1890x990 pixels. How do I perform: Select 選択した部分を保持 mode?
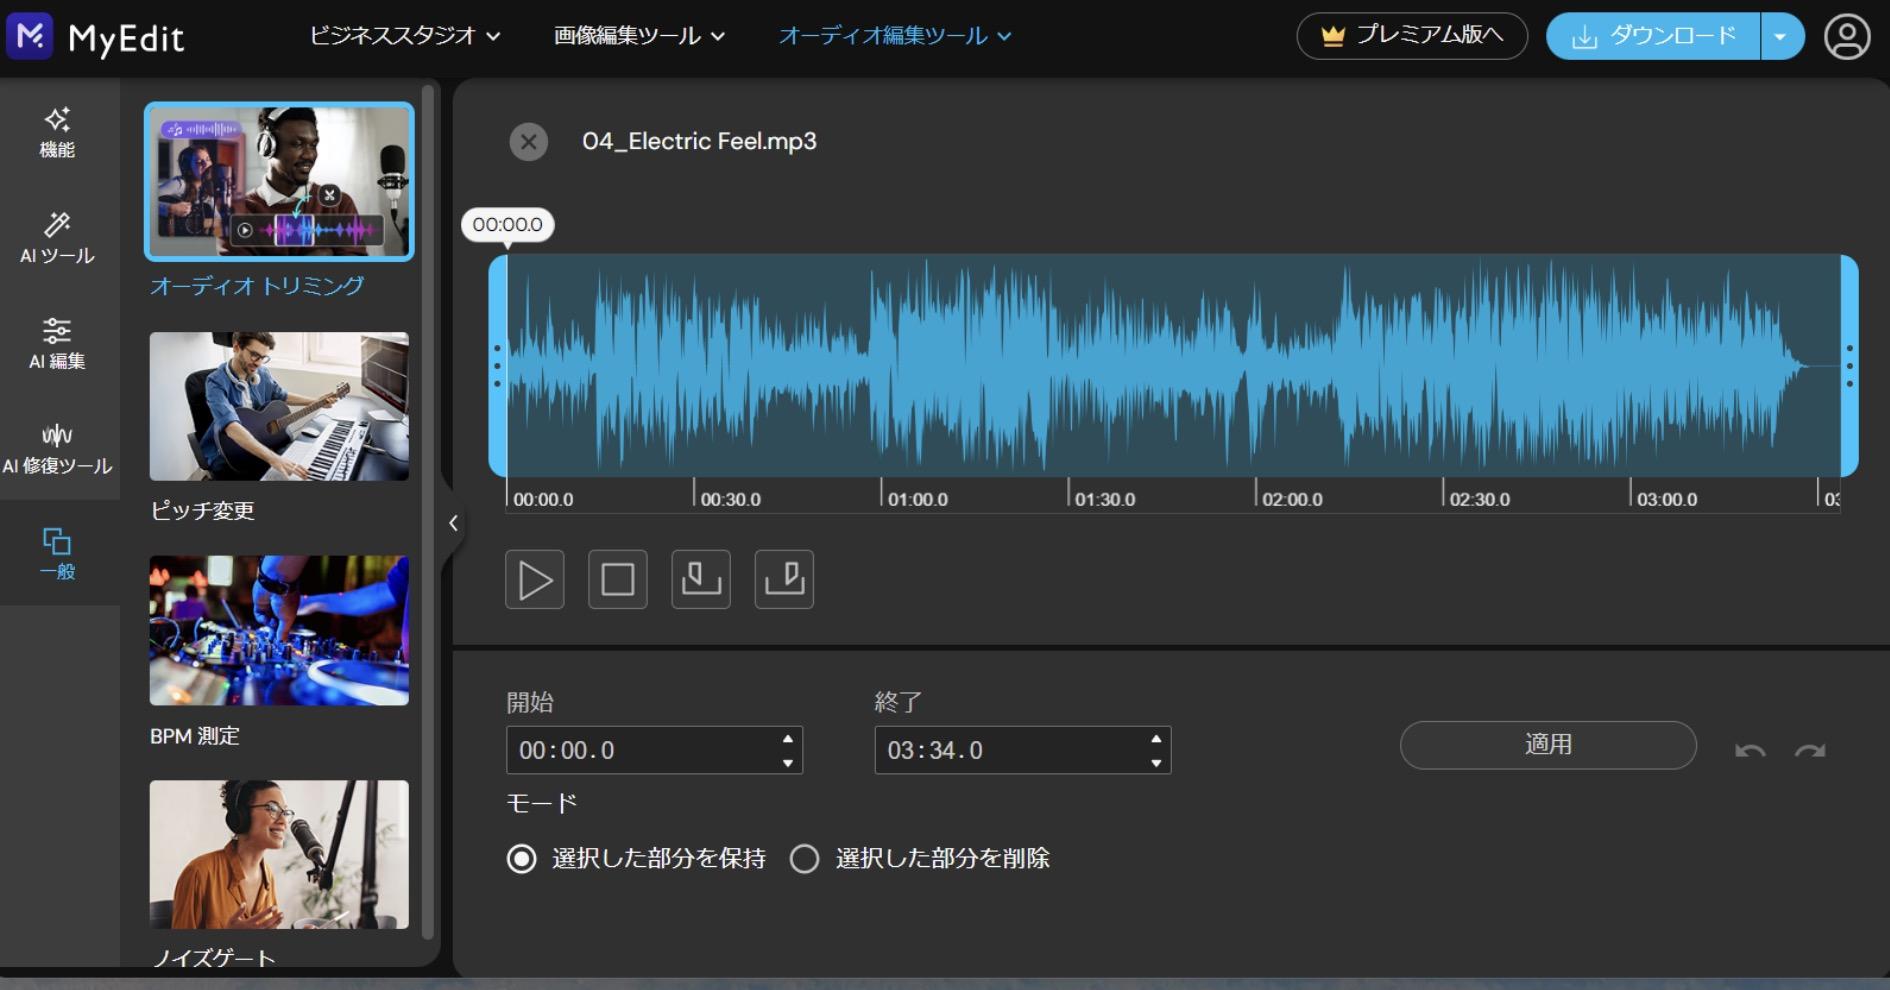pos(636,859)
